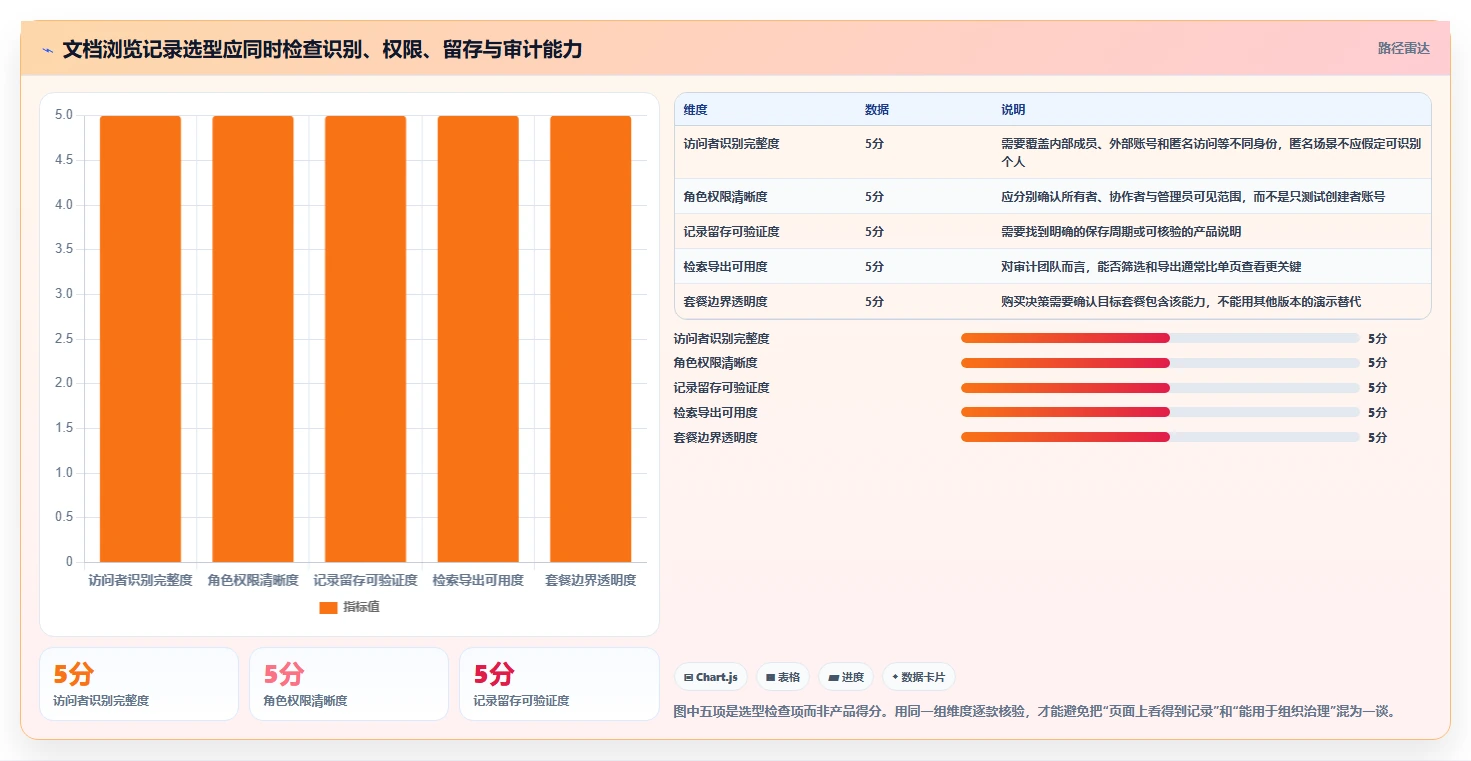
Task: Click the 数据卡片 chip
Action: click(918, 677)
